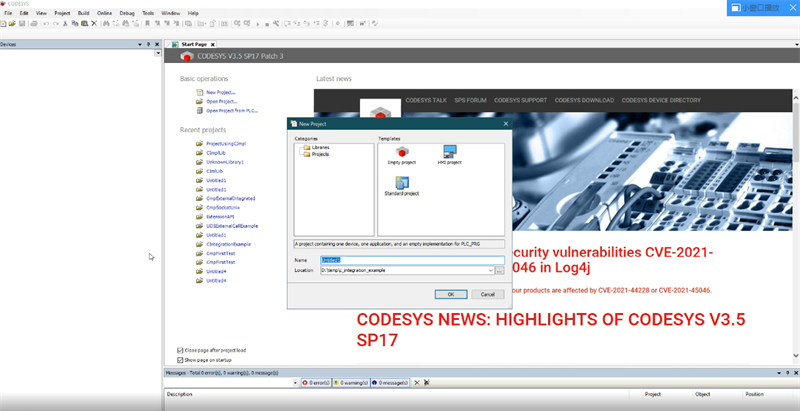Close New Project dialog with X
The image size is (800, 411).
click(x=506, y=124)
